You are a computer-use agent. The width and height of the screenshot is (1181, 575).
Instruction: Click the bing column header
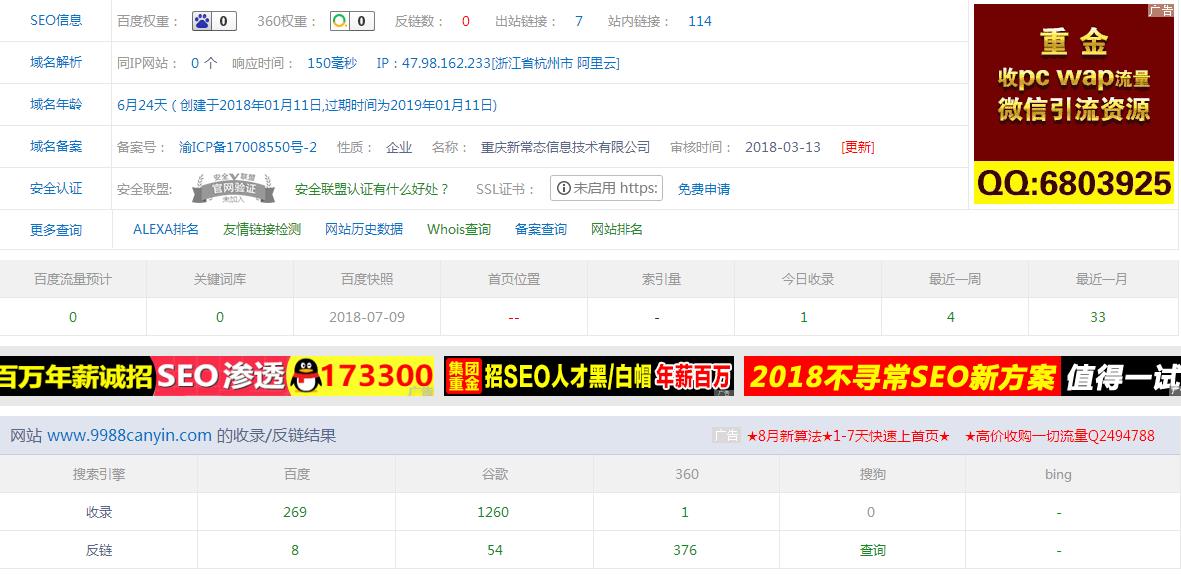[x=1058, y=475]
